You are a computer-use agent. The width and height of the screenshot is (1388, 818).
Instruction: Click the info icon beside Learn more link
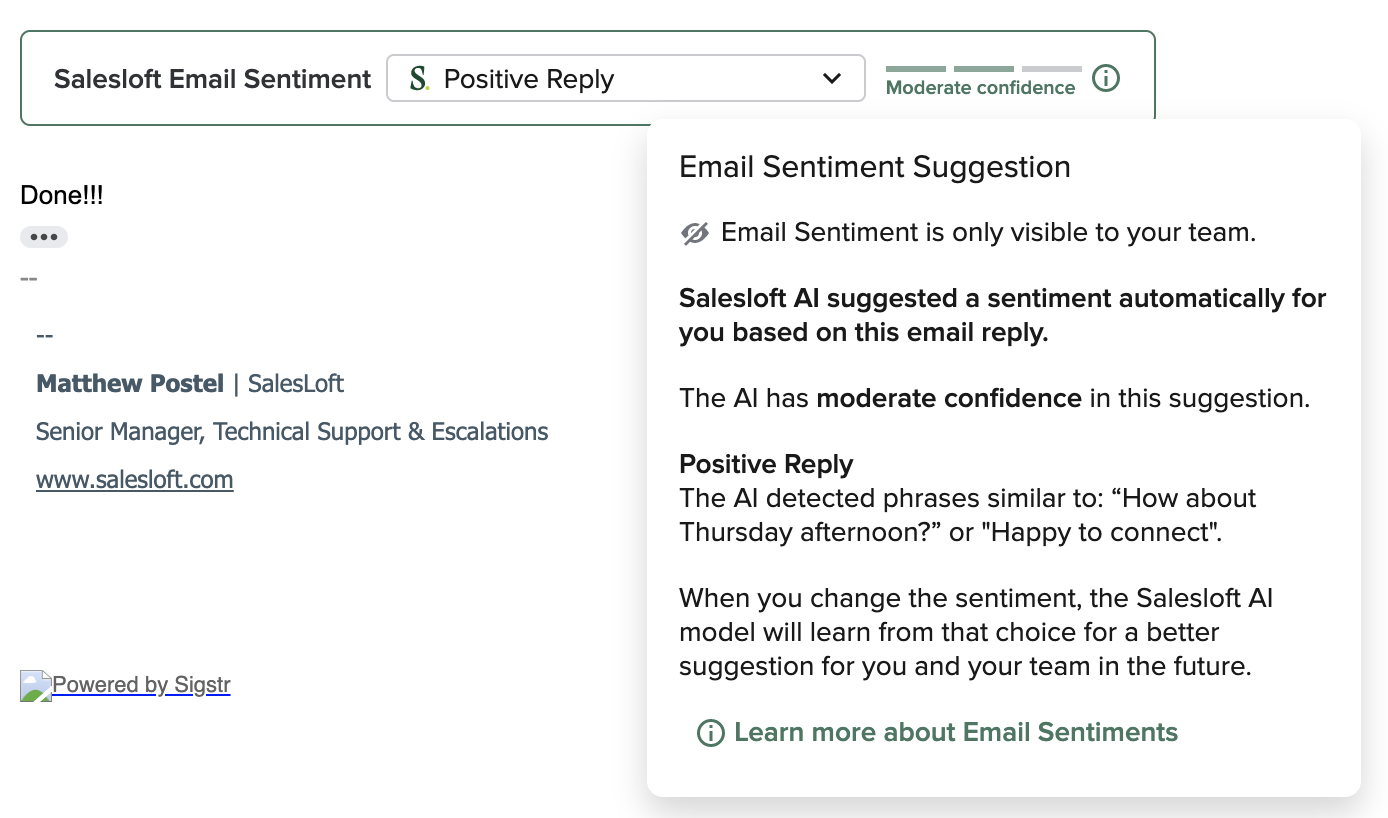tap(710, 733)
